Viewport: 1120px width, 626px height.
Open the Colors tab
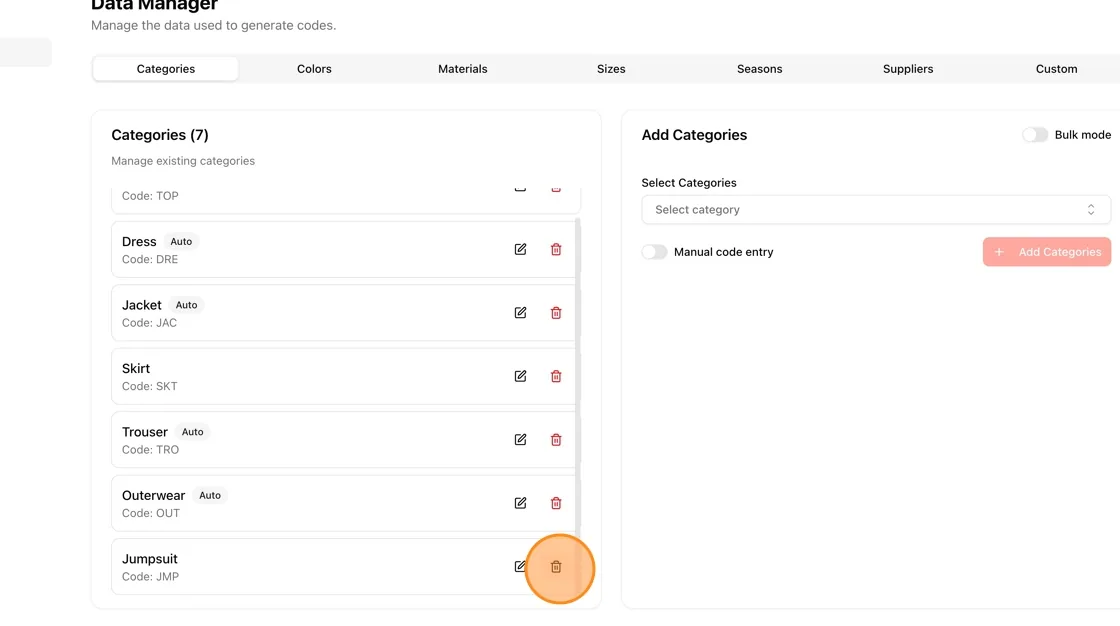[314, 69]
